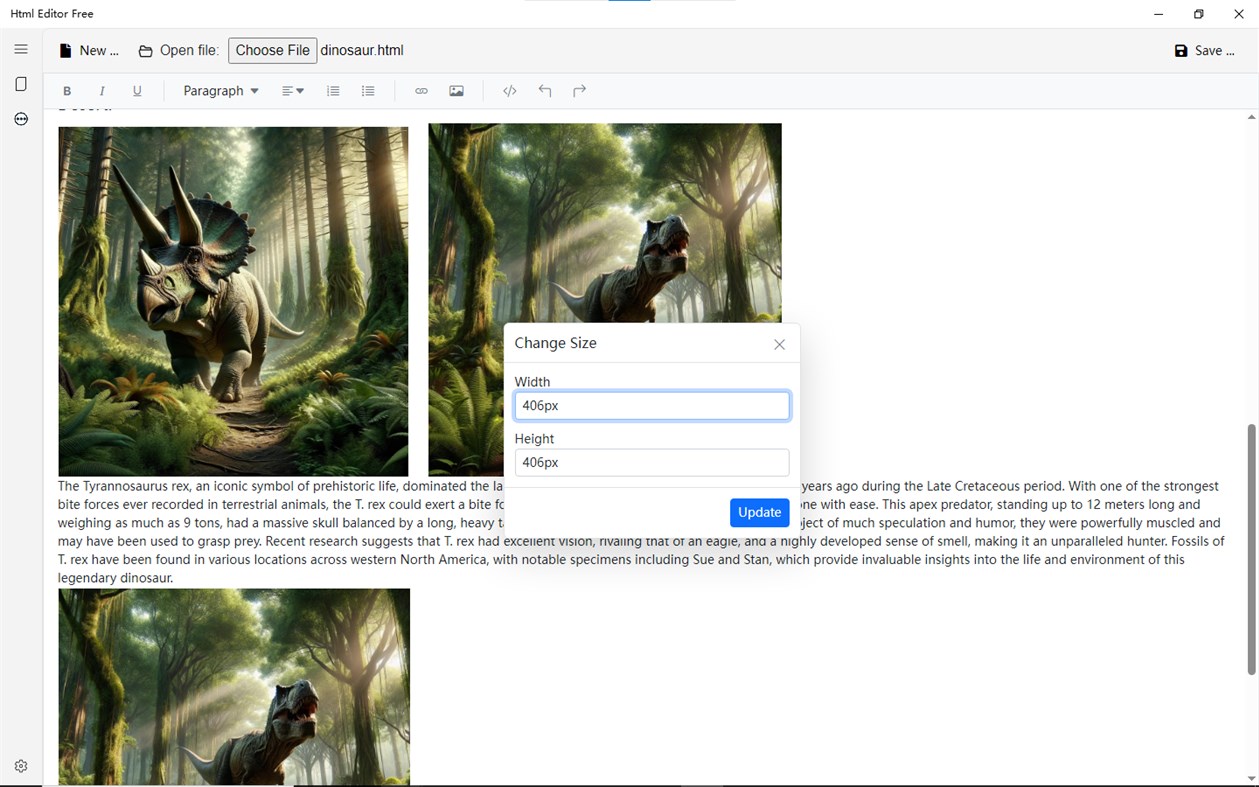Toggle underline formatting
The width and height of the screenshot is (1259, 787).
[137, 91]
